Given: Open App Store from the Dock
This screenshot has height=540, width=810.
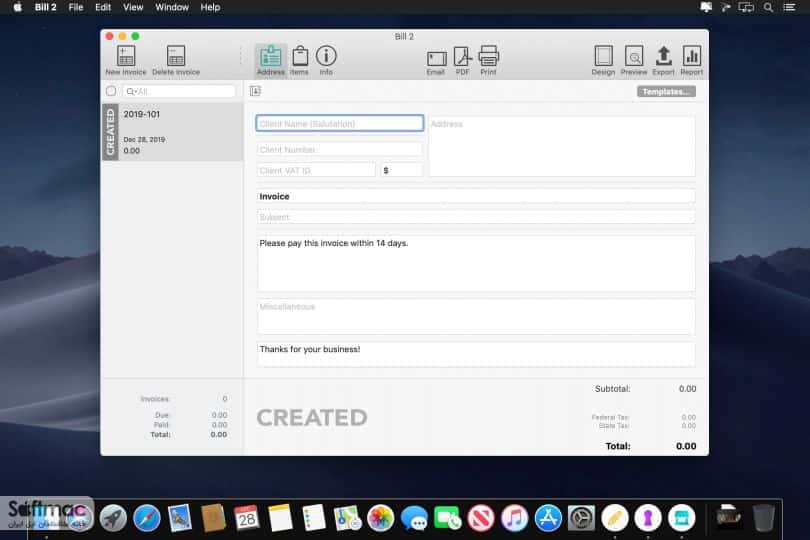Looking at the screenshot, I should click(x=548, y=518).
